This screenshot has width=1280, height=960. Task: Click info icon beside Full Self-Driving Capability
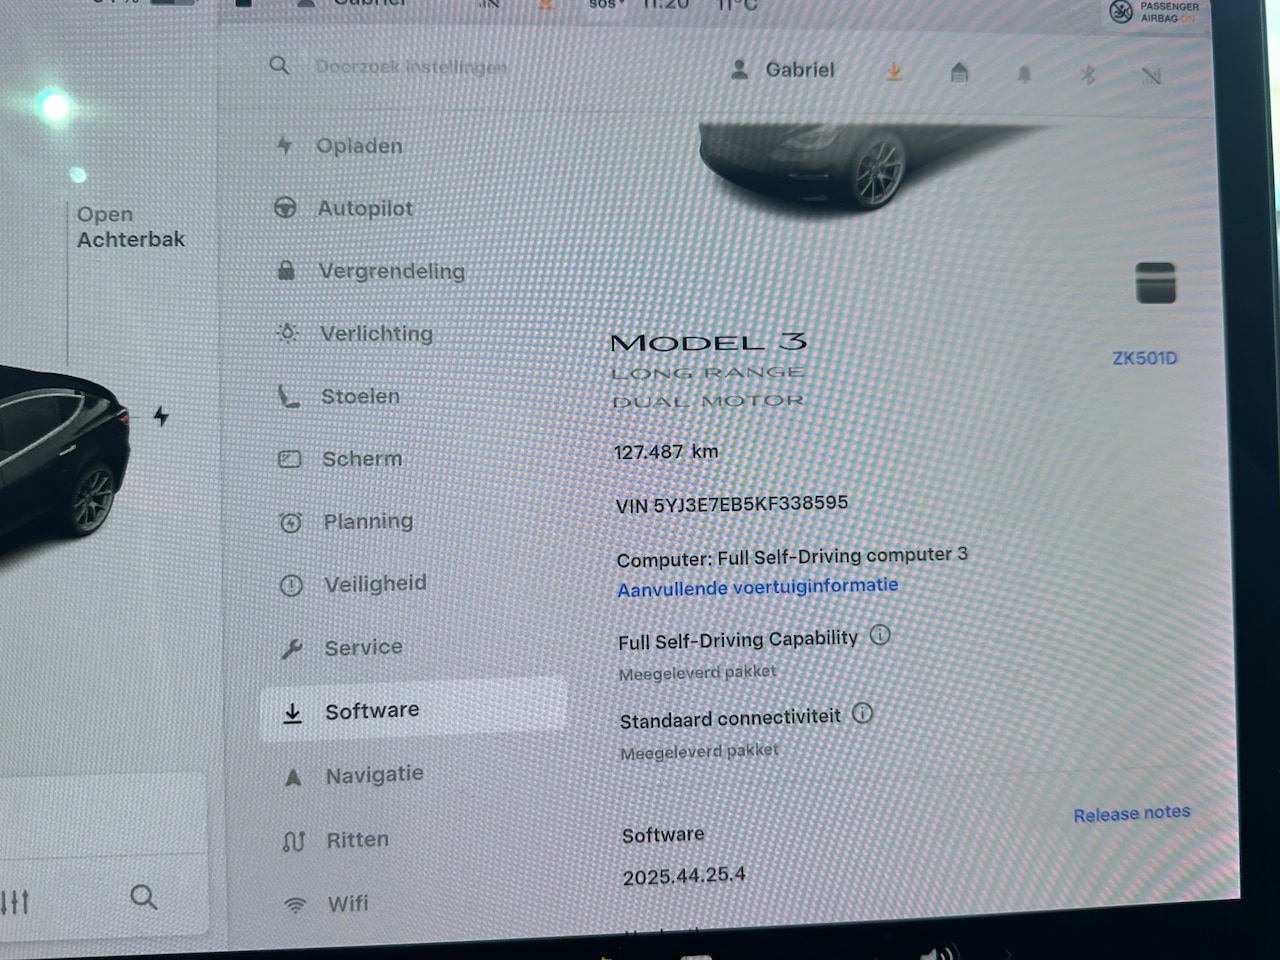tap(880, 635)
